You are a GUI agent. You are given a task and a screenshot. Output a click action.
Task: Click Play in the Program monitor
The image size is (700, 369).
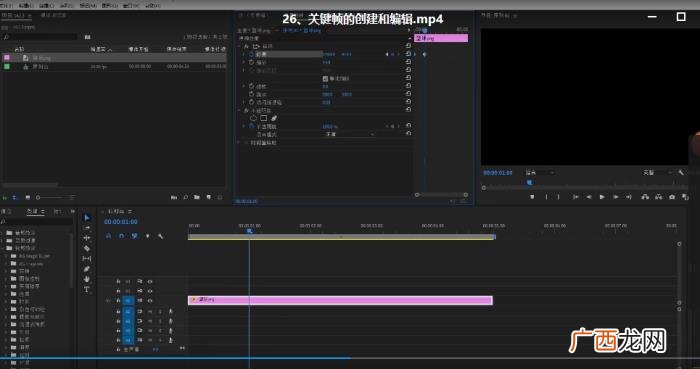pos(602,197)
